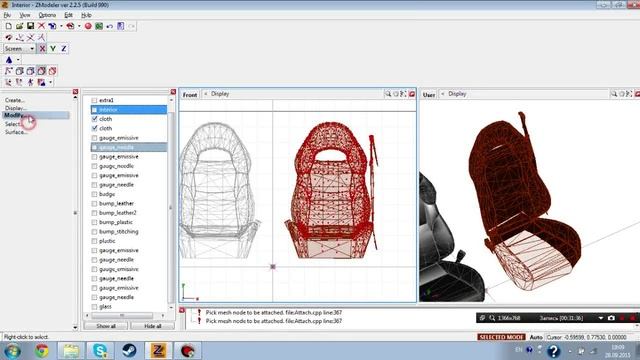Toggle the SELECTED MODE status button
This screenshot has width=640, height=360.
502,337
